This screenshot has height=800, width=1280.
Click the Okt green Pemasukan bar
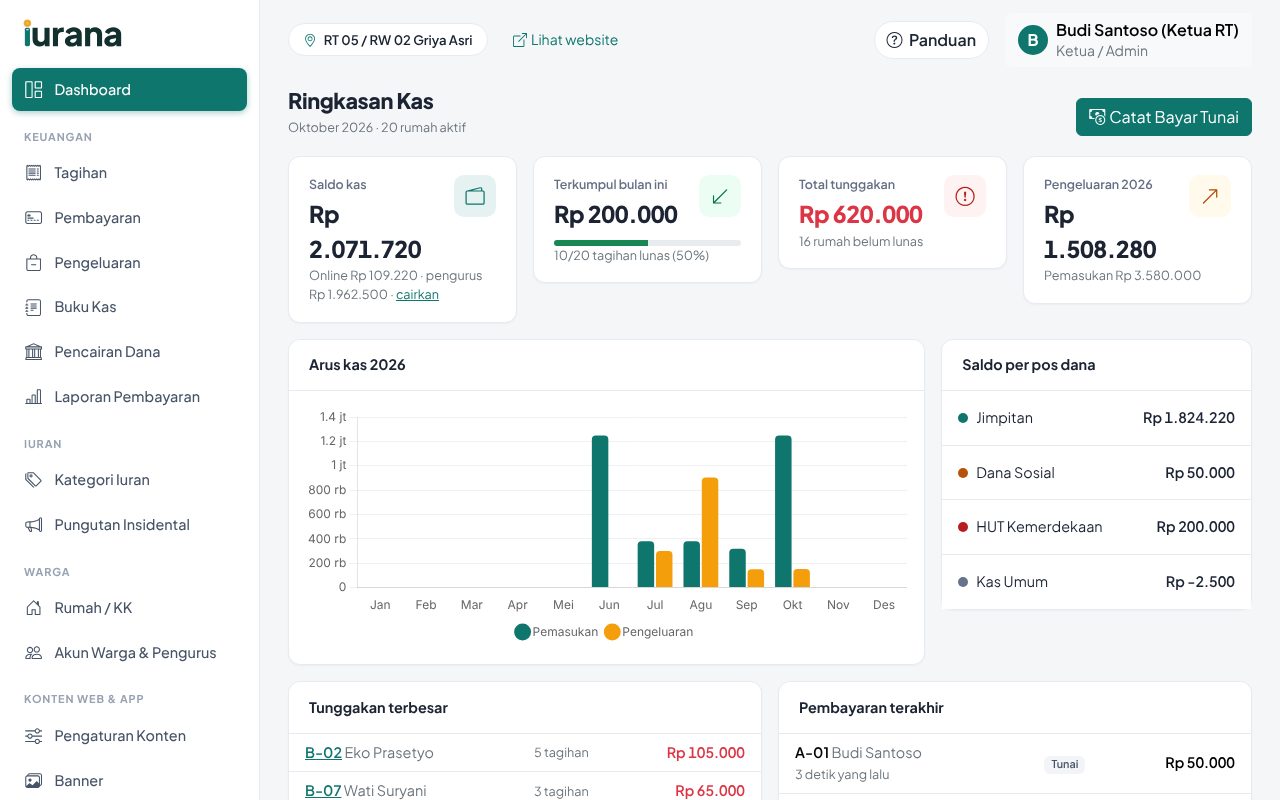tap(783, 511)
